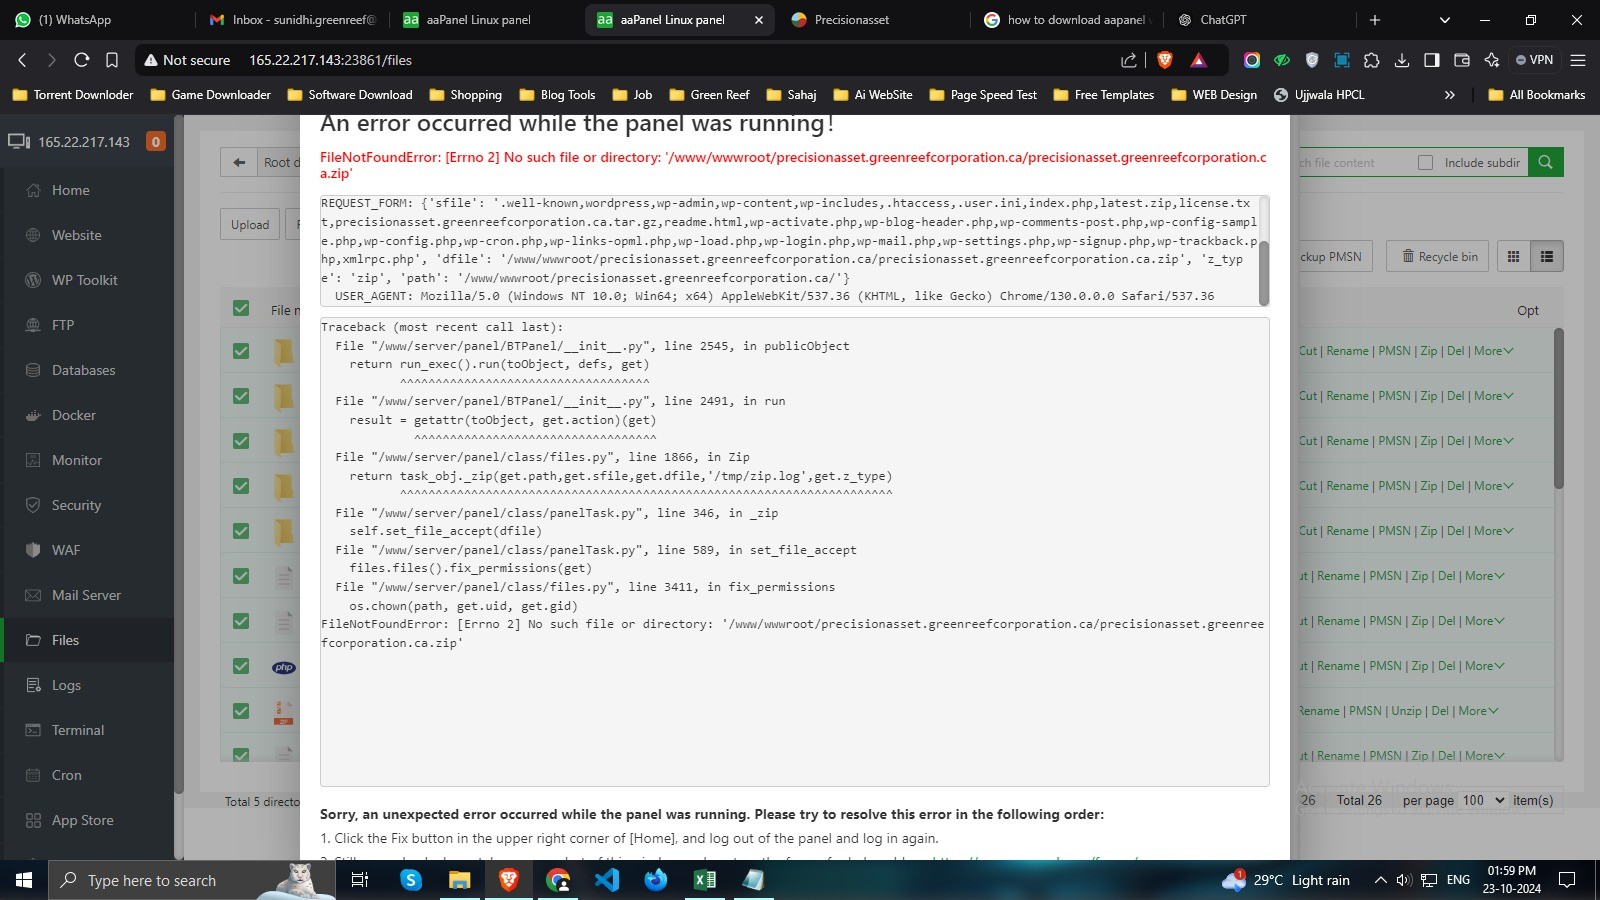The image size is (1600, 900).
Task: Open the Torrent Downloader bookmark folder
Action: coord(73,95)
